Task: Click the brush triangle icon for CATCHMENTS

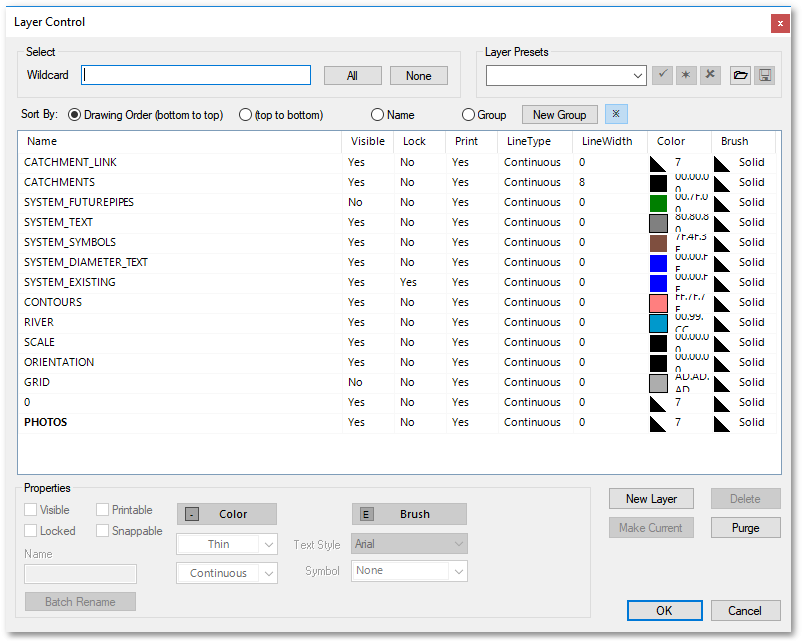Action: click(x=722, y=183)
